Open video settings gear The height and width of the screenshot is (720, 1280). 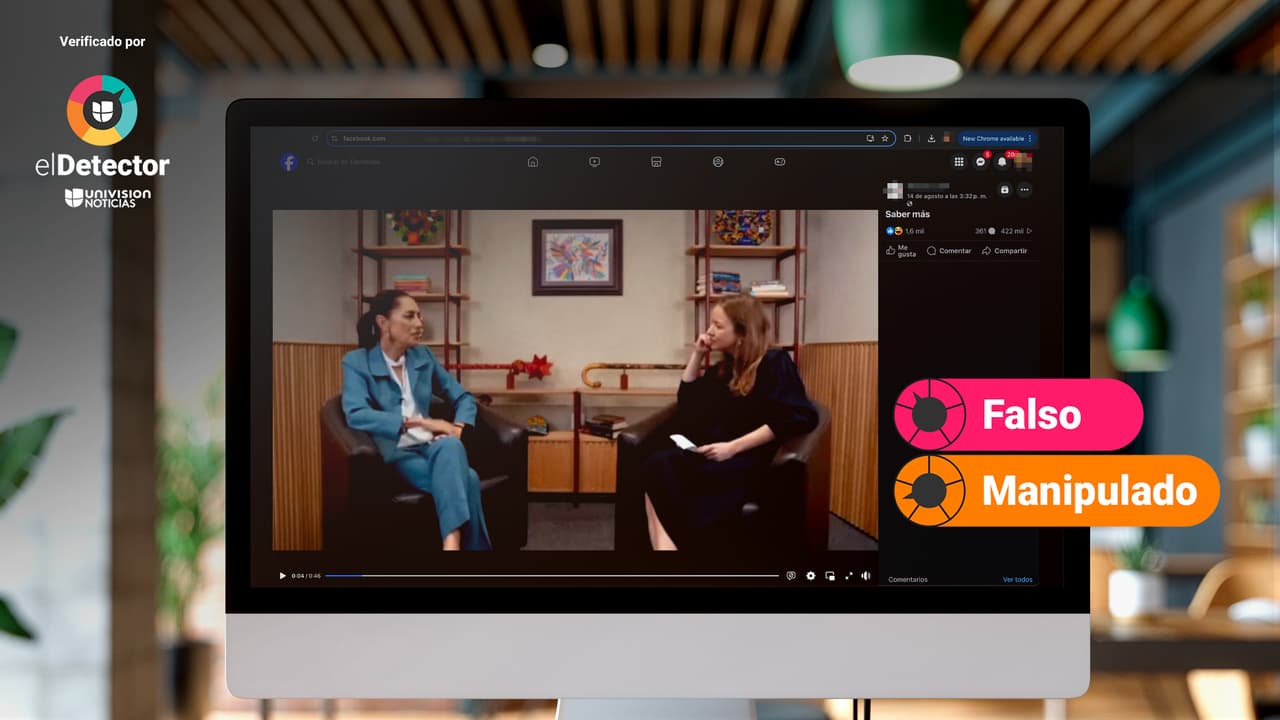811,576
